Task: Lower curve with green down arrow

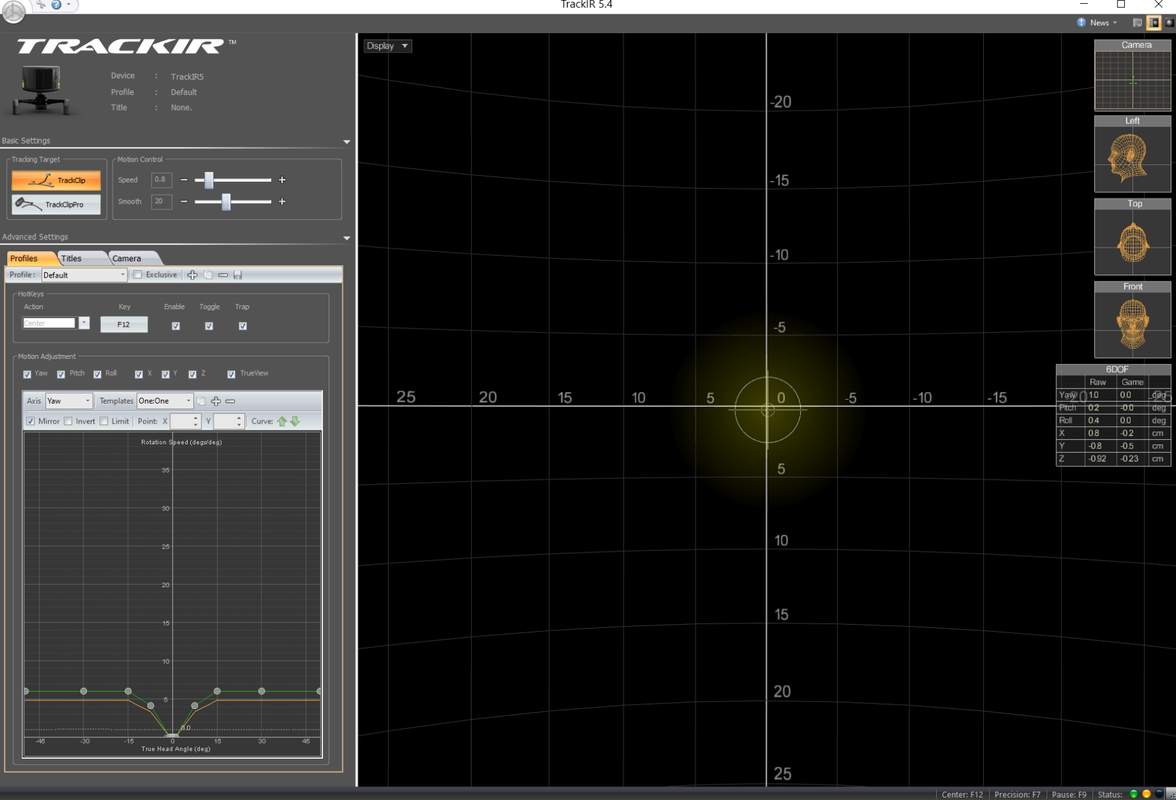Action: point(295,421)
